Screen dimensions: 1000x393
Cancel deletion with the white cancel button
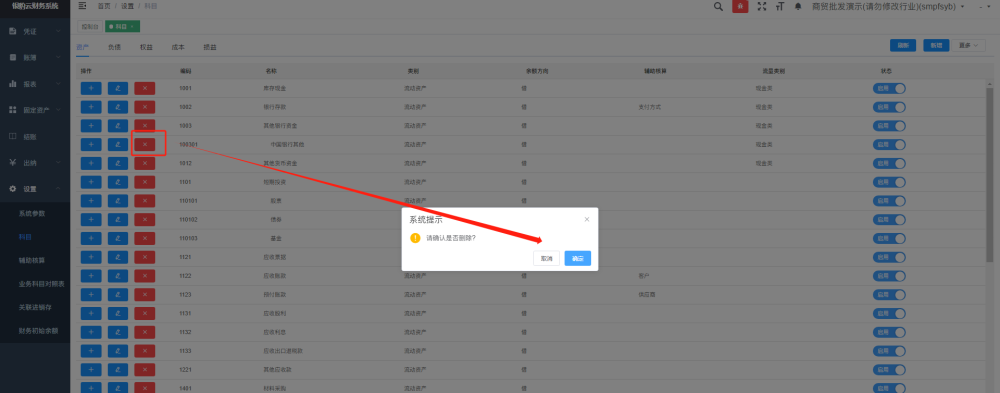(x=547, y=258)
